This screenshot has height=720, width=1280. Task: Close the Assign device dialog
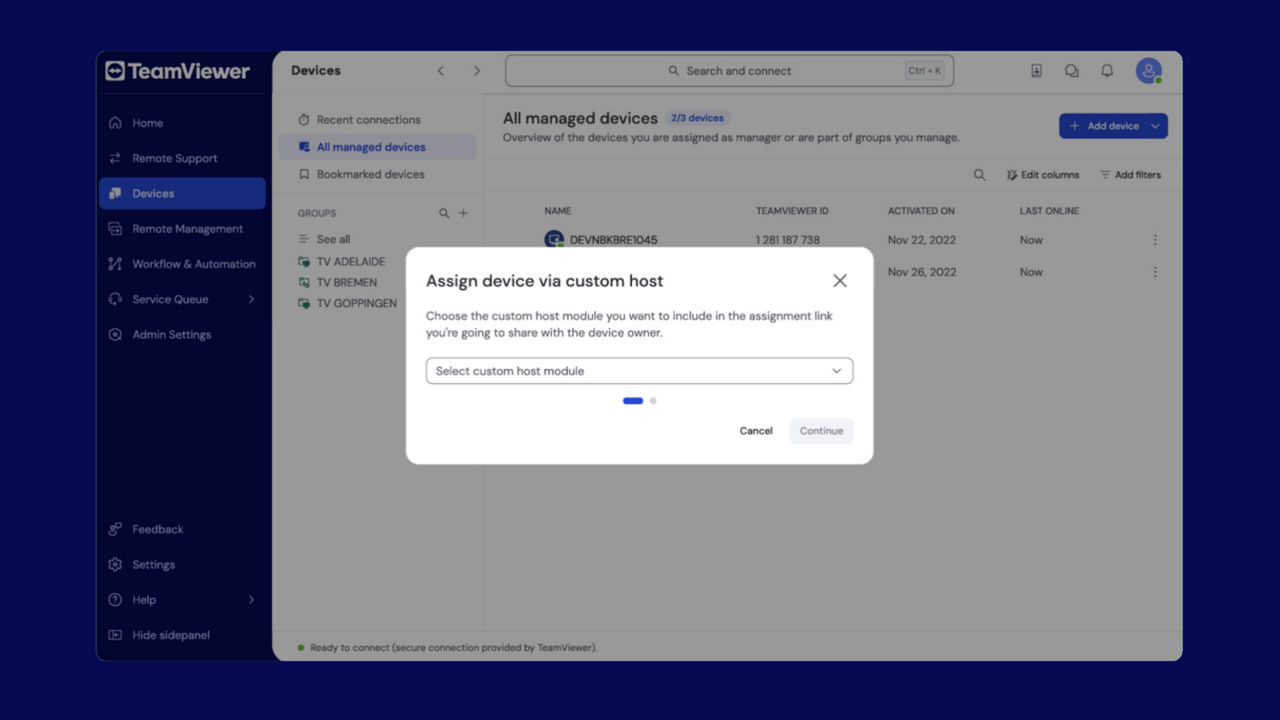tap(840, 281)
